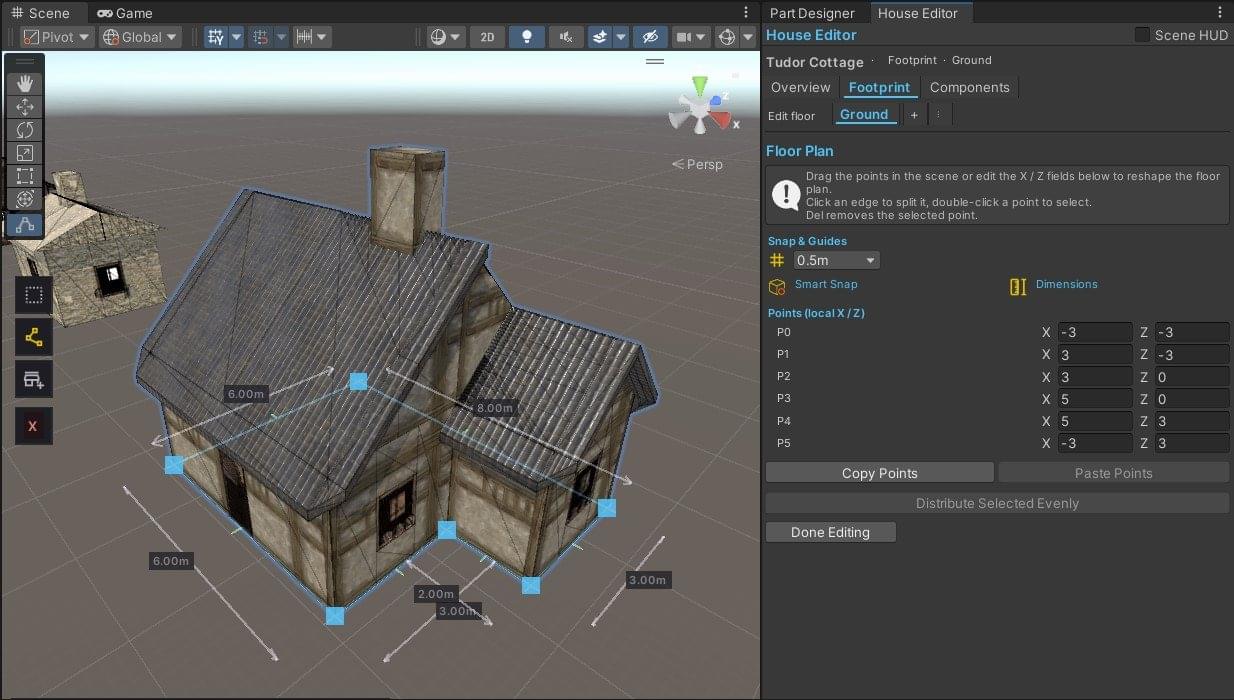Click the Dimensions ruler icon
This screenshot has width=1234, height=700.
pos(1018,287)
